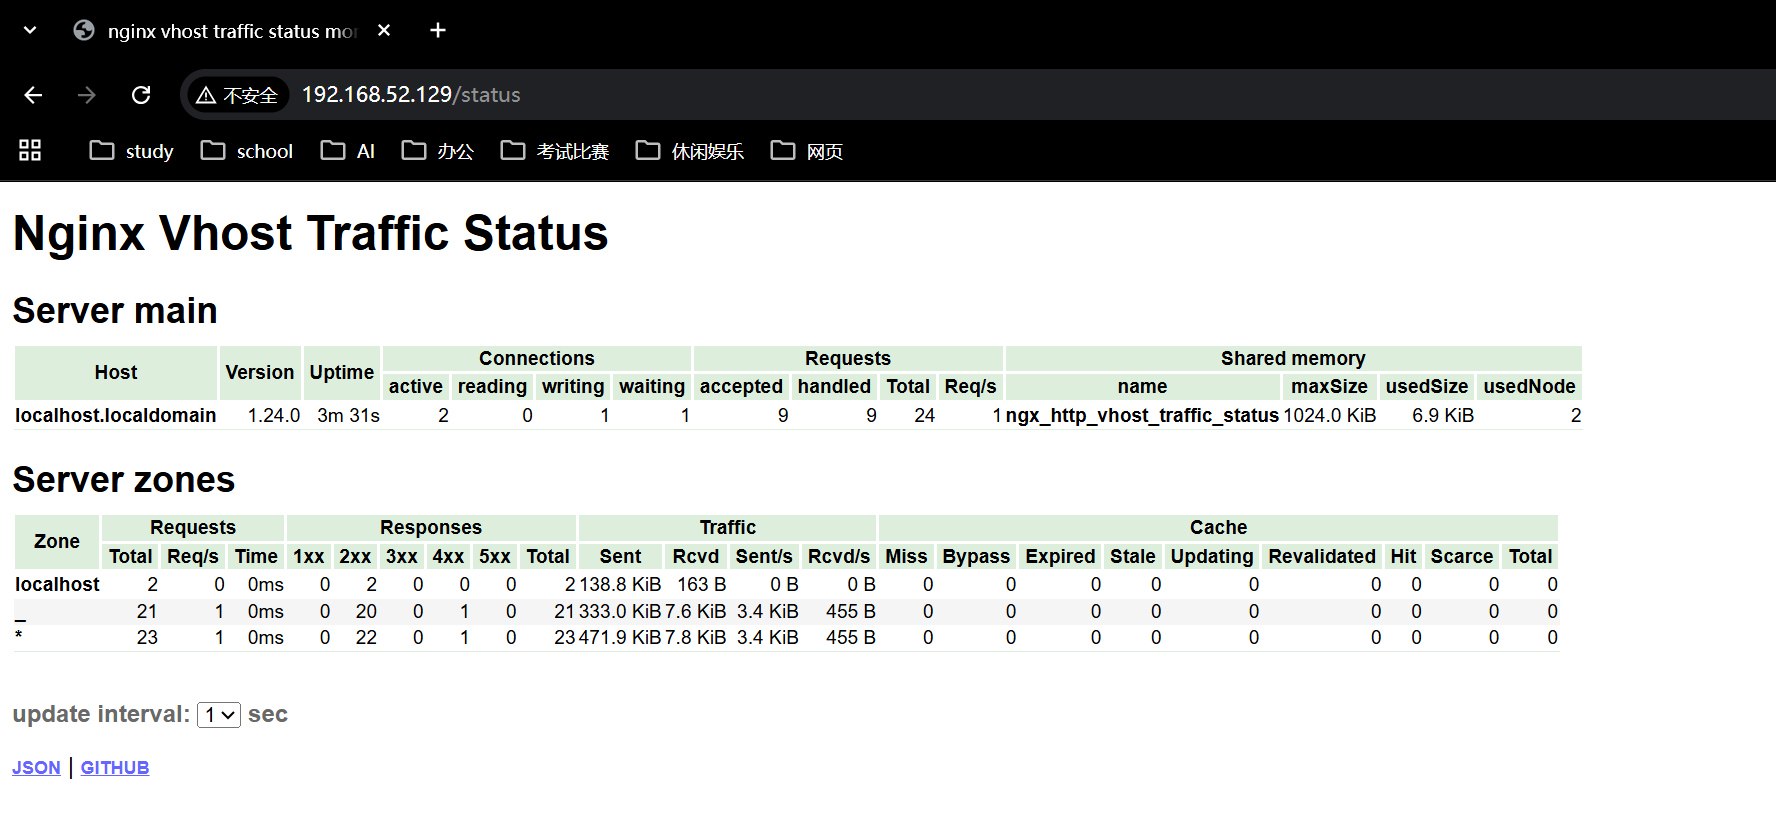The image size is (1776, 837).
Task: Click the Sent value 138.8 KiB
Action: (620, 584)
